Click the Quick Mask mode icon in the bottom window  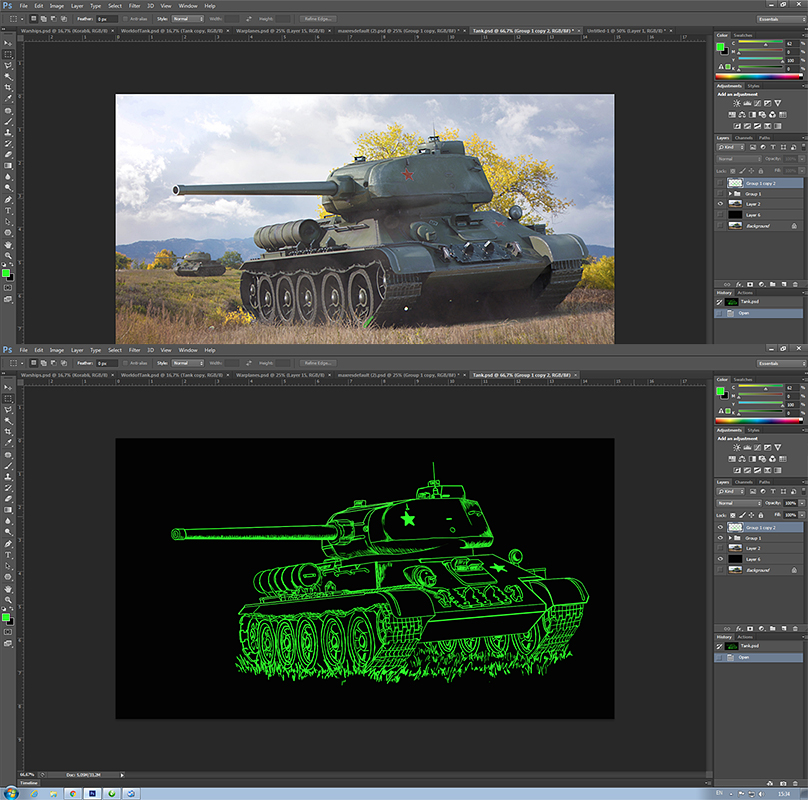point(8,632)
